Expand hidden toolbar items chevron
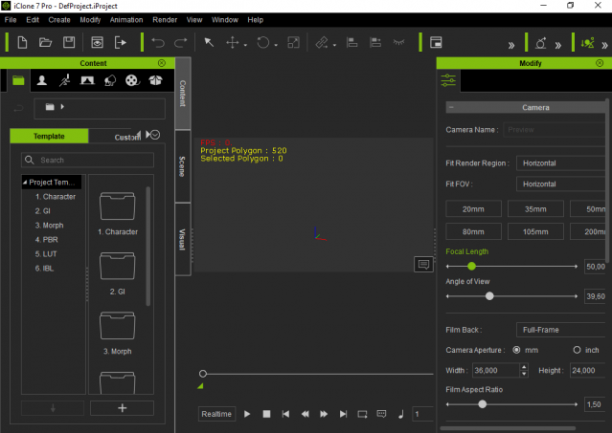 [511, 45]
